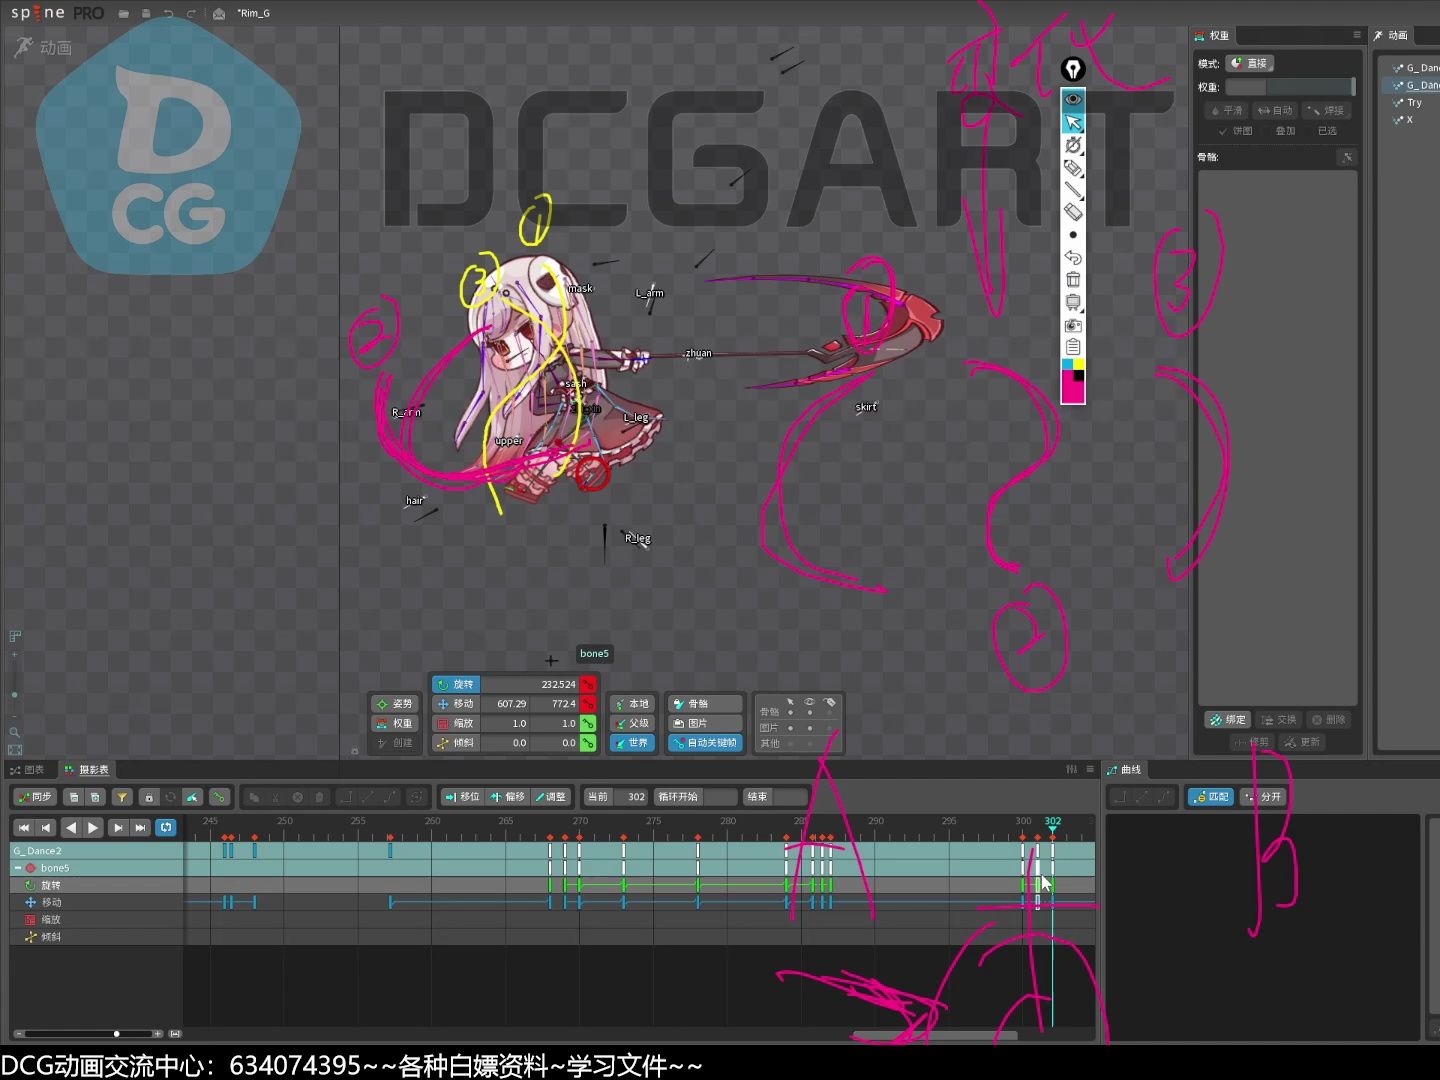
Task: Select the 动画 animations panel tab
Action: point(1391,35)
